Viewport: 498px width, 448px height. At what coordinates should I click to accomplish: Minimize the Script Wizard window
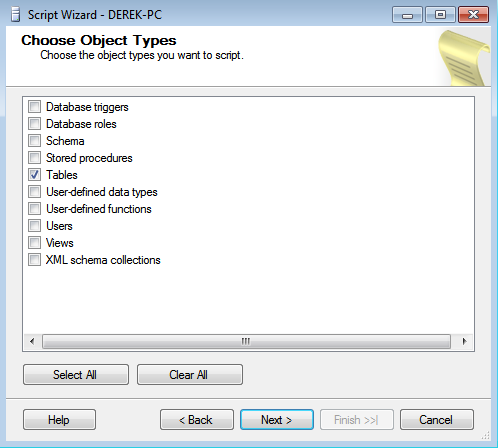[x=407, y=15]
